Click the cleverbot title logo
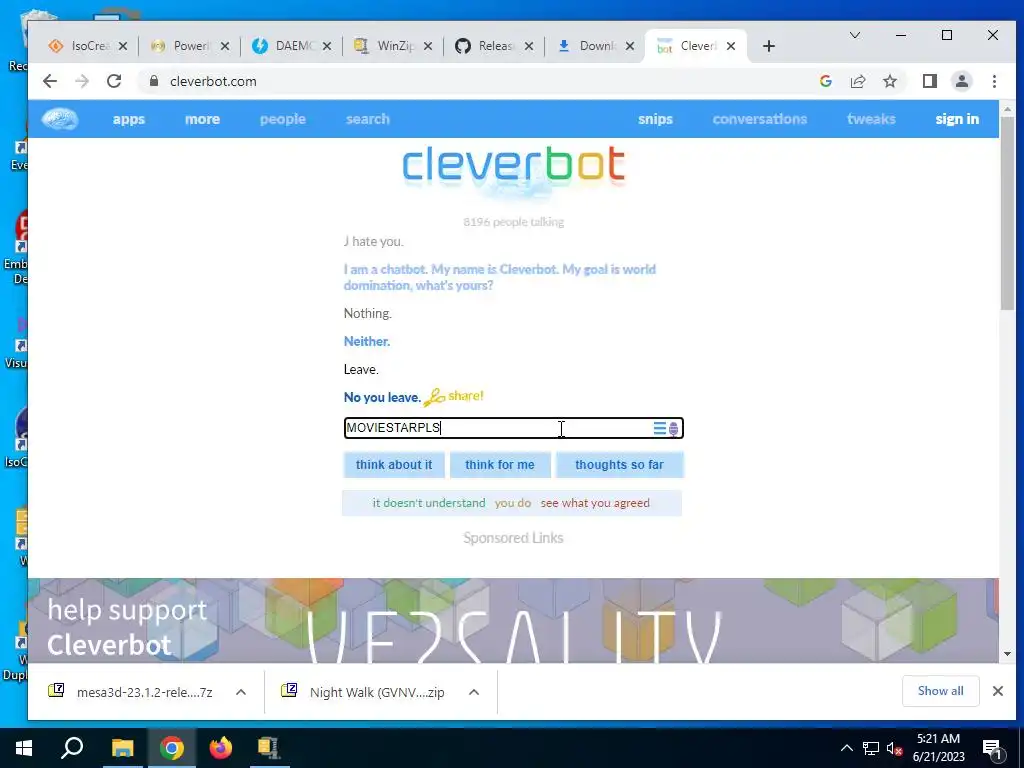 tap(513, 166)
